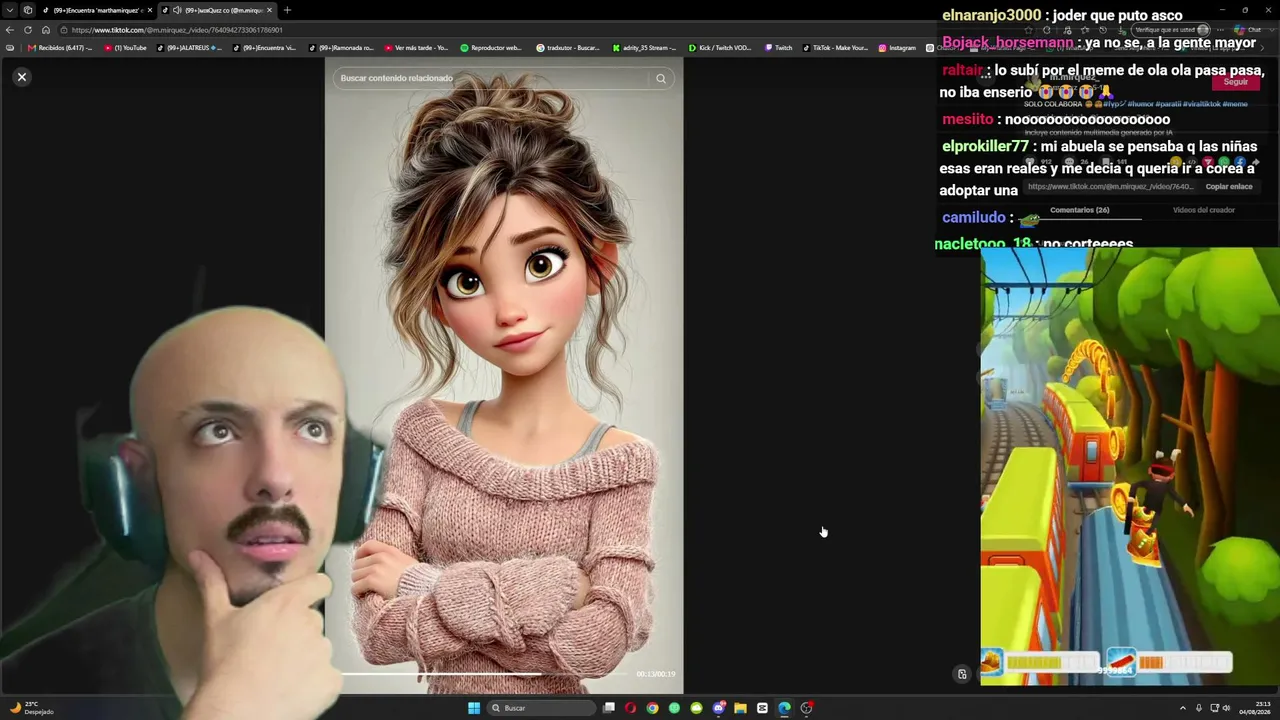Viewport: 1280px width, 720px height.
Task: Open the microphone tray icon
Action: [1199, 708]
